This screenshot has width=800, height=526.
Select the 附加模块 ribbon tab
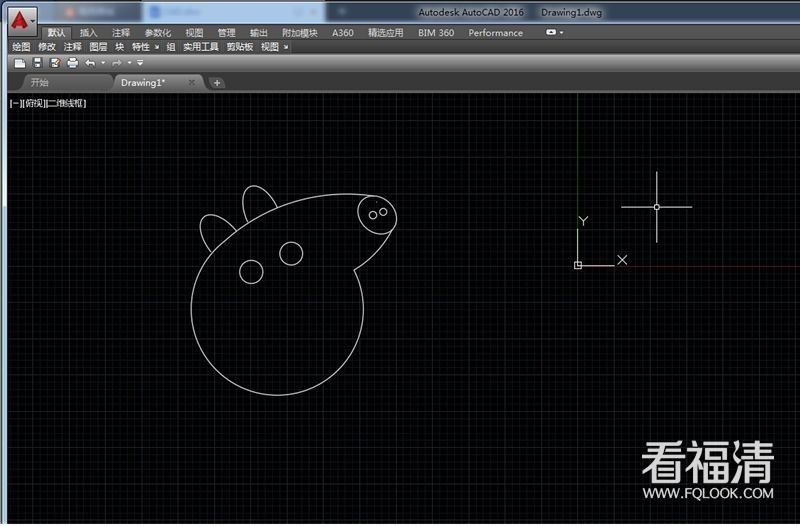(x=299, y=33)
